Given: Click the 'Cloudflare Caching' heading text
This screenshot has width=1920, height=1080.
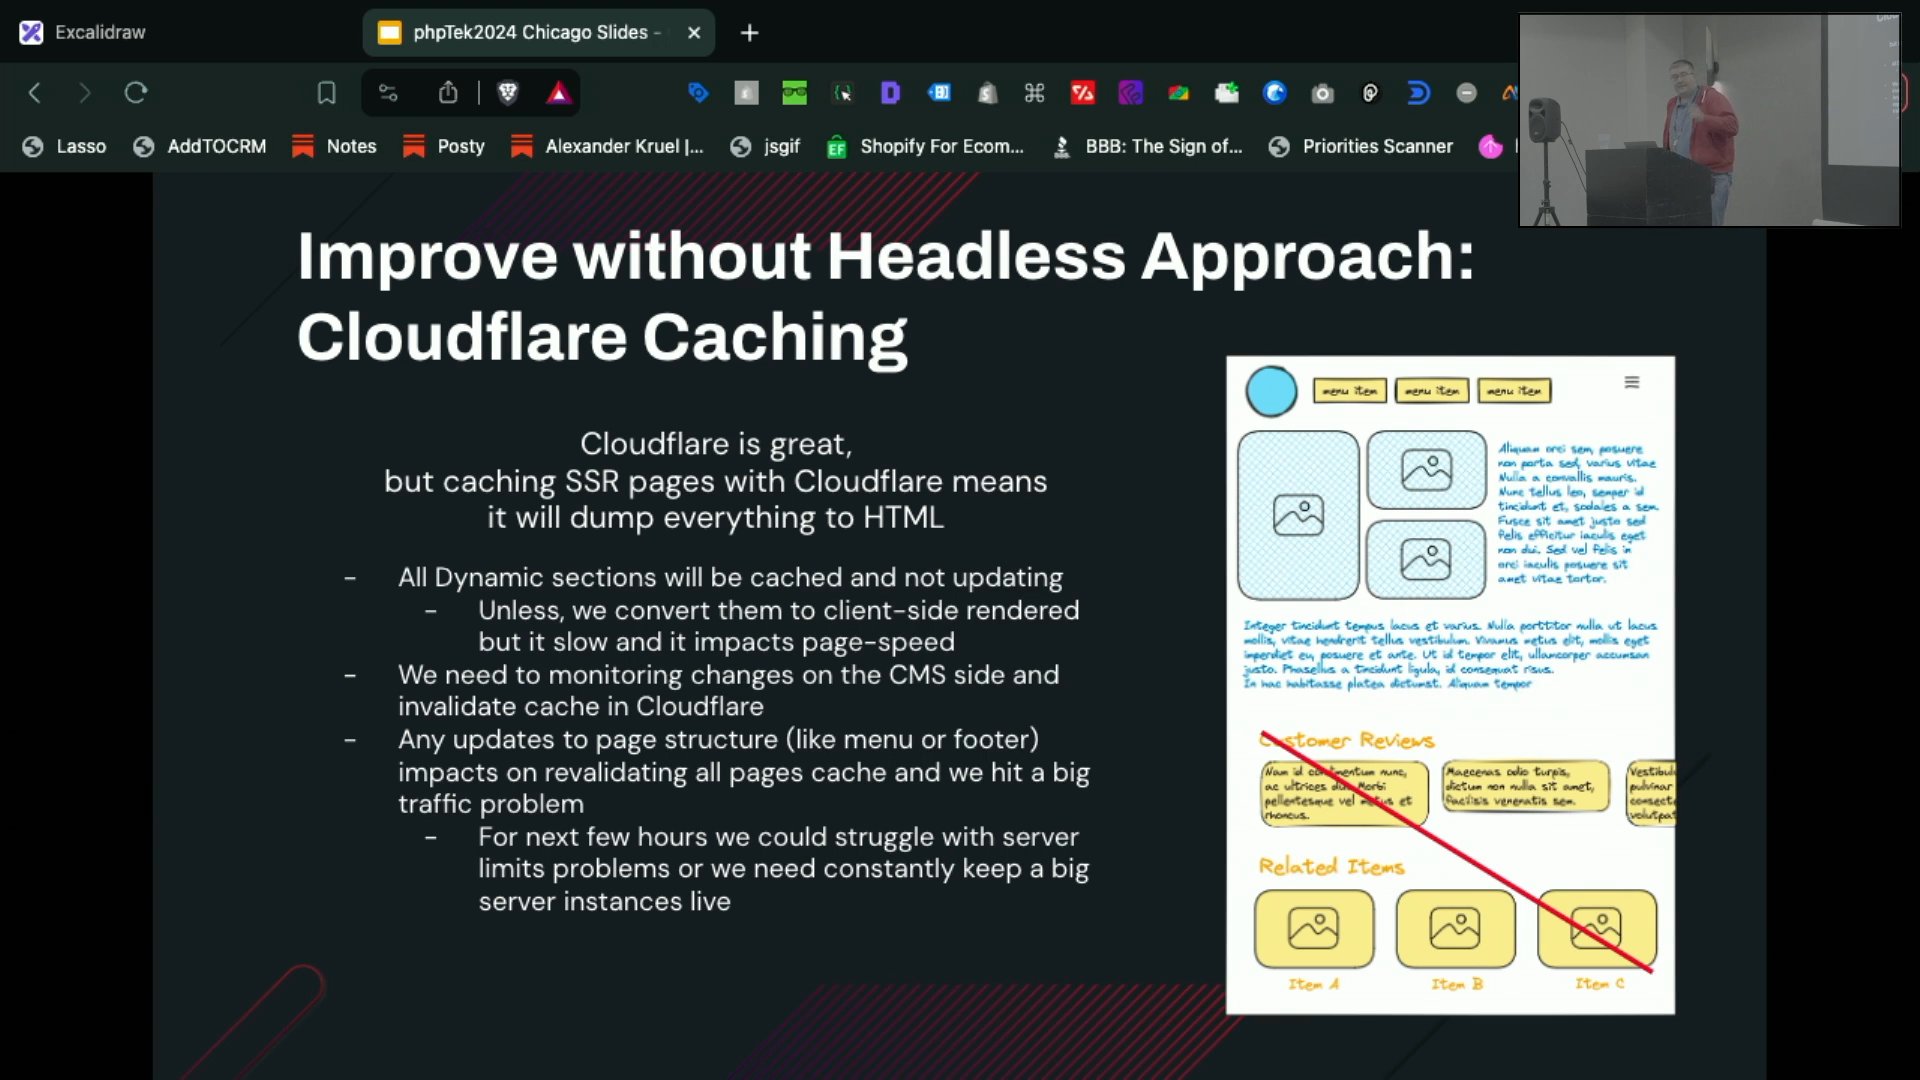Looking at the screenshot, I should 602,337.
